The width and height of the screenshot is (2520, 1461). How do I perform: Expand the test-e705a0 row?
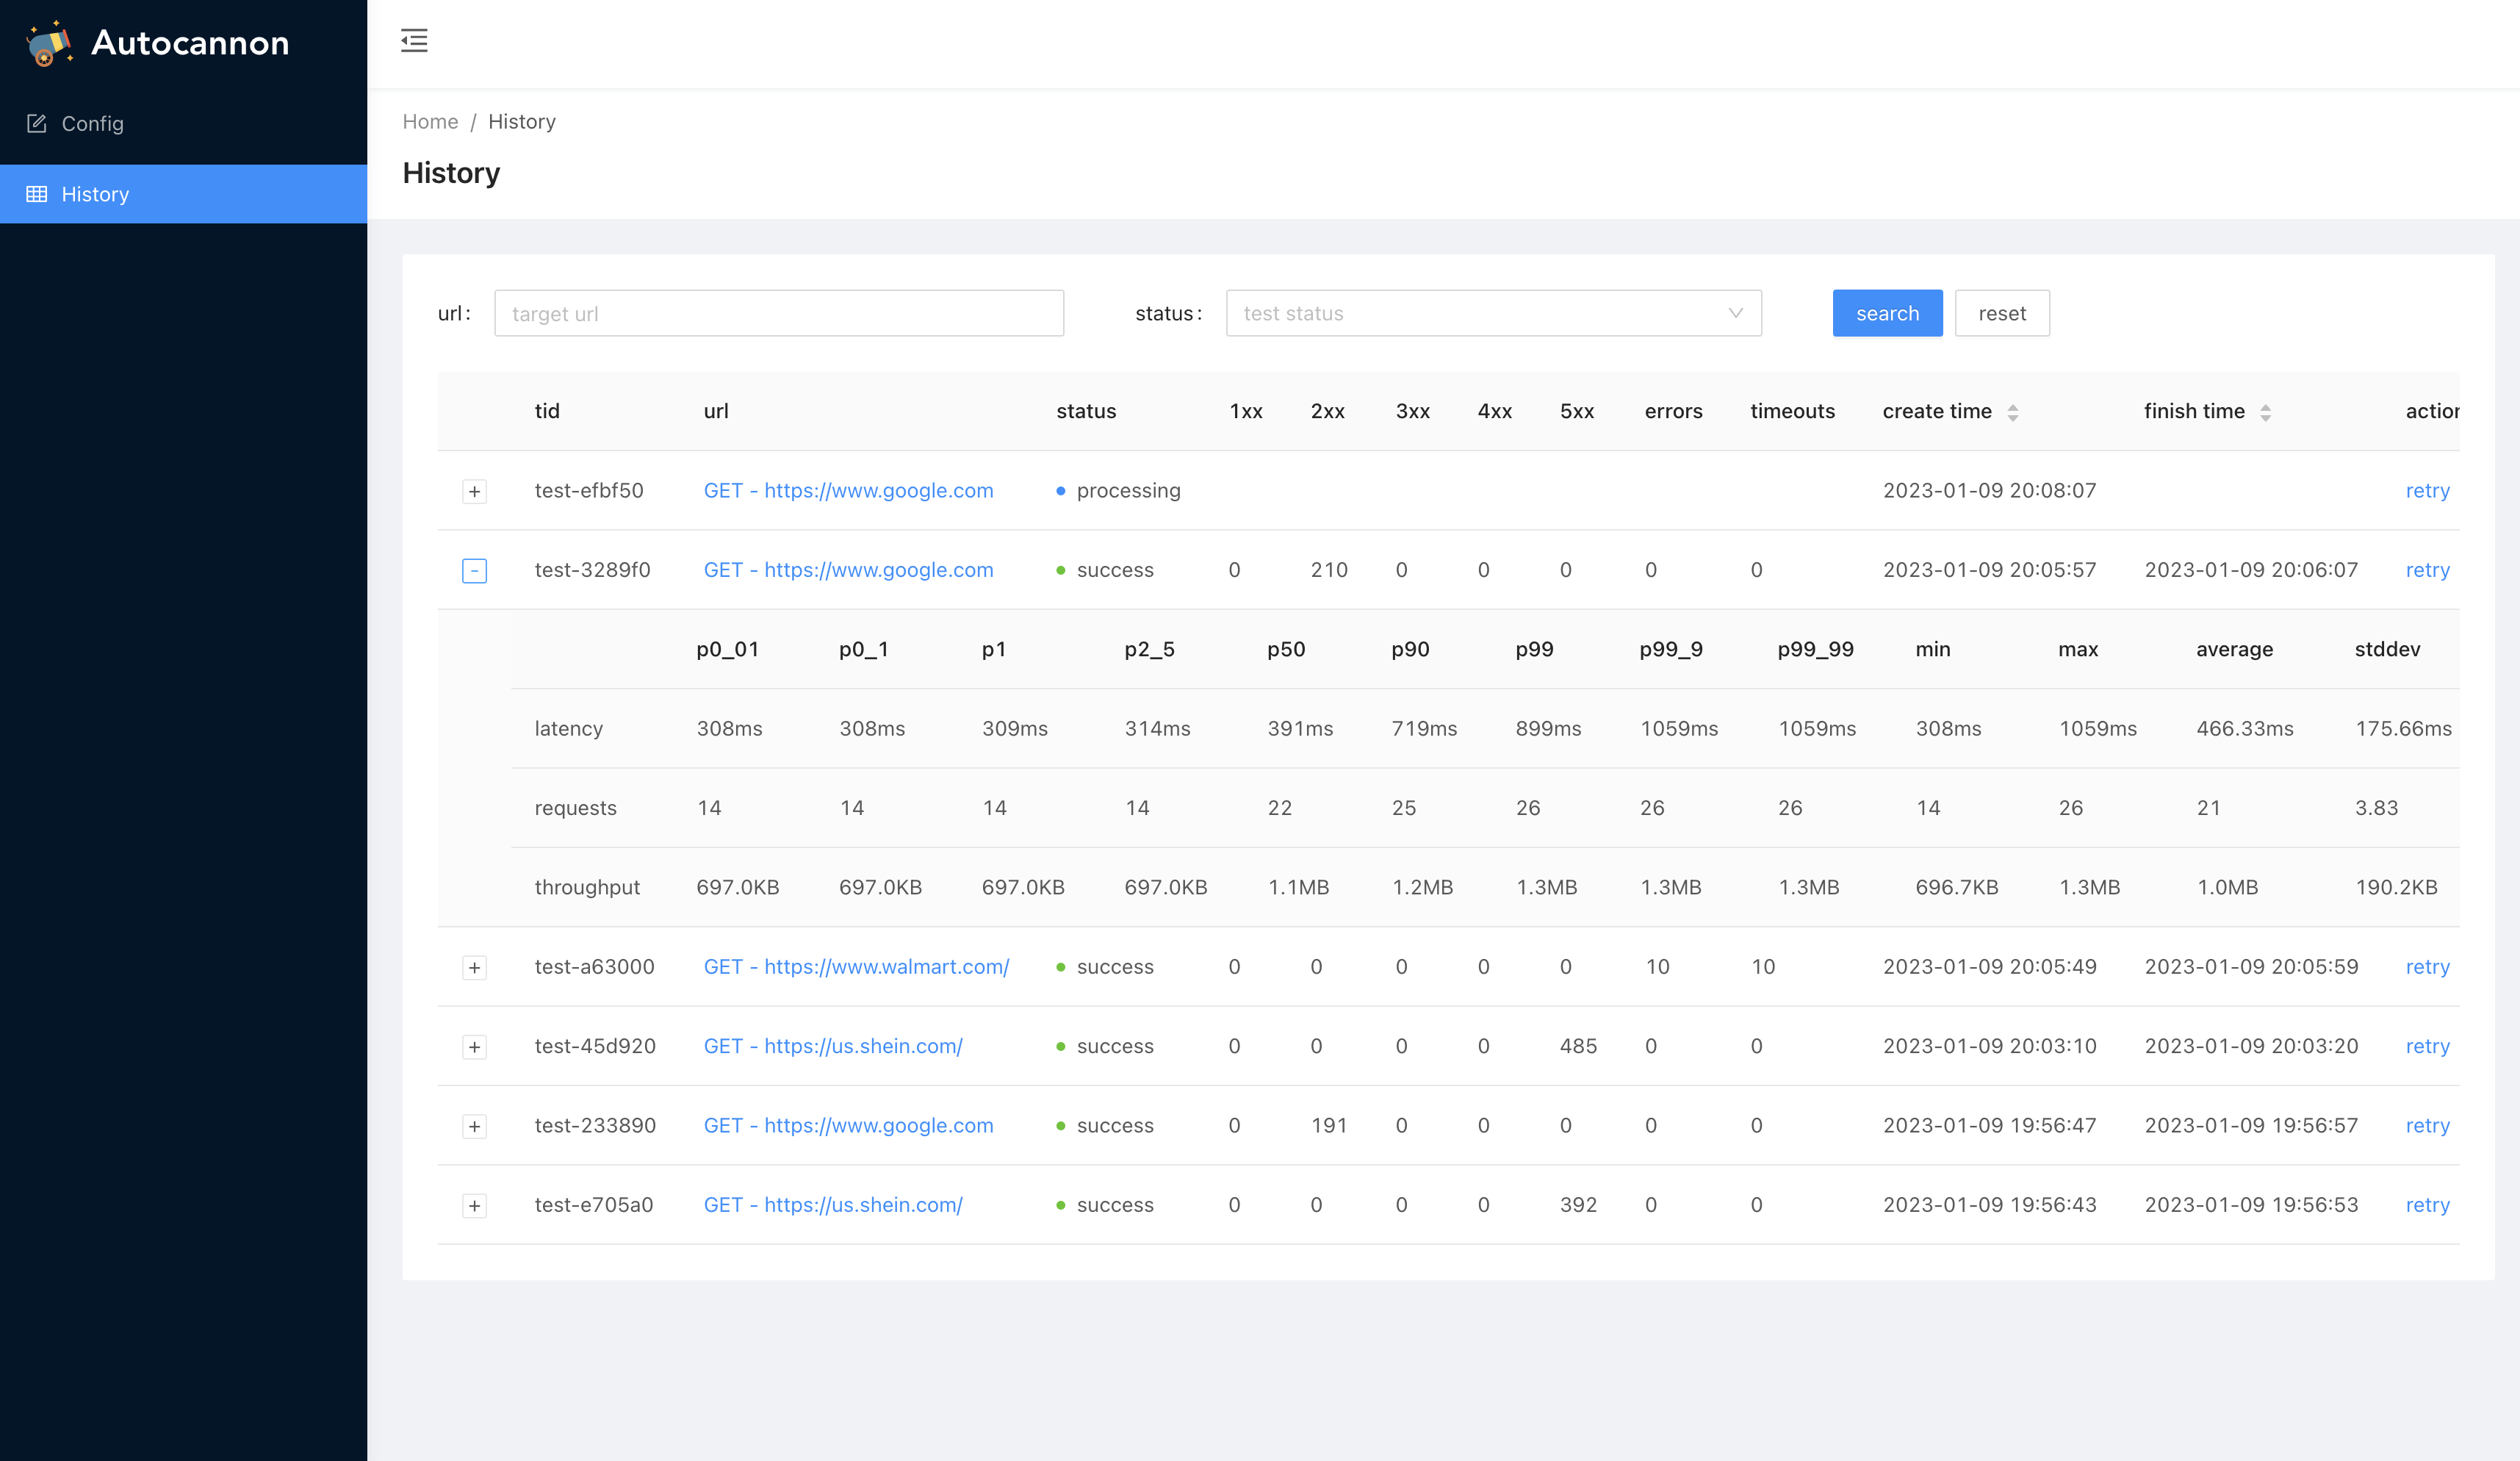tap(475, 1205)
